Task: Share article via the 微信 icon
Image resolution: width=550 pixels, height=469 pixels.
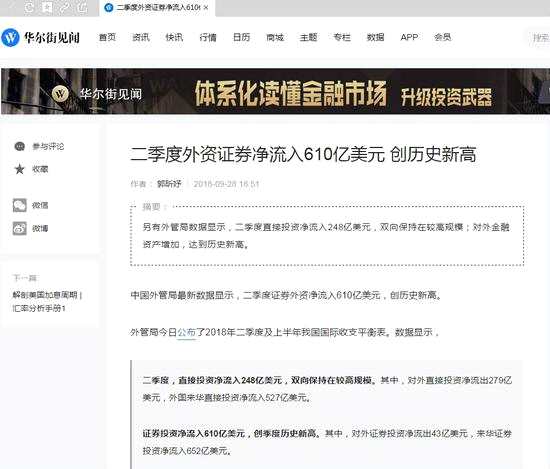Action: coord(20,205)
